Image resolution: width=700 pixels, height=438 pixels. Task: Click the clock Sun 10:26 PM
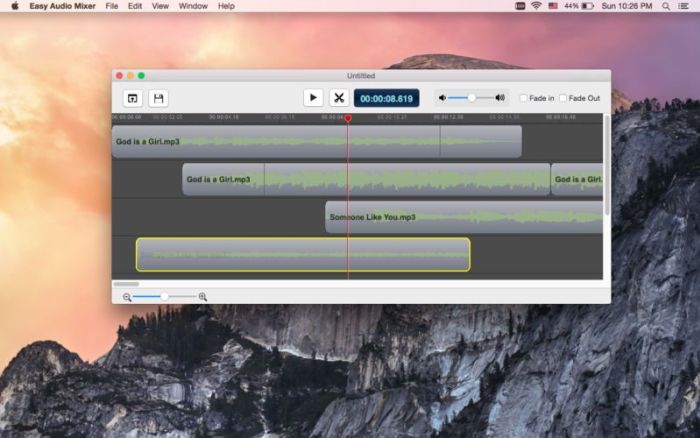click(x=627, y=6)
